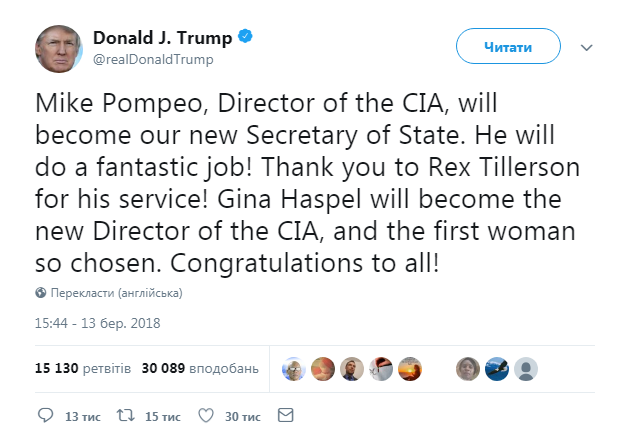Viewport: 627px width, 447px height.
Task: Retweet this tweet via the retweet icon
Action: (x=127, y=415)
